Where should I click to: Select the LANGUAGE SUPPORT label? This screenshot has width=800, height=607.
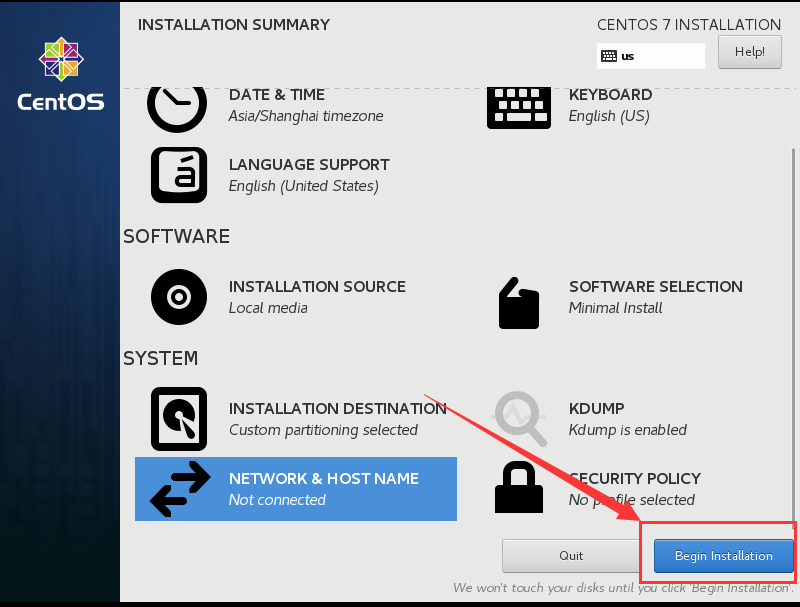coord(309,165)
